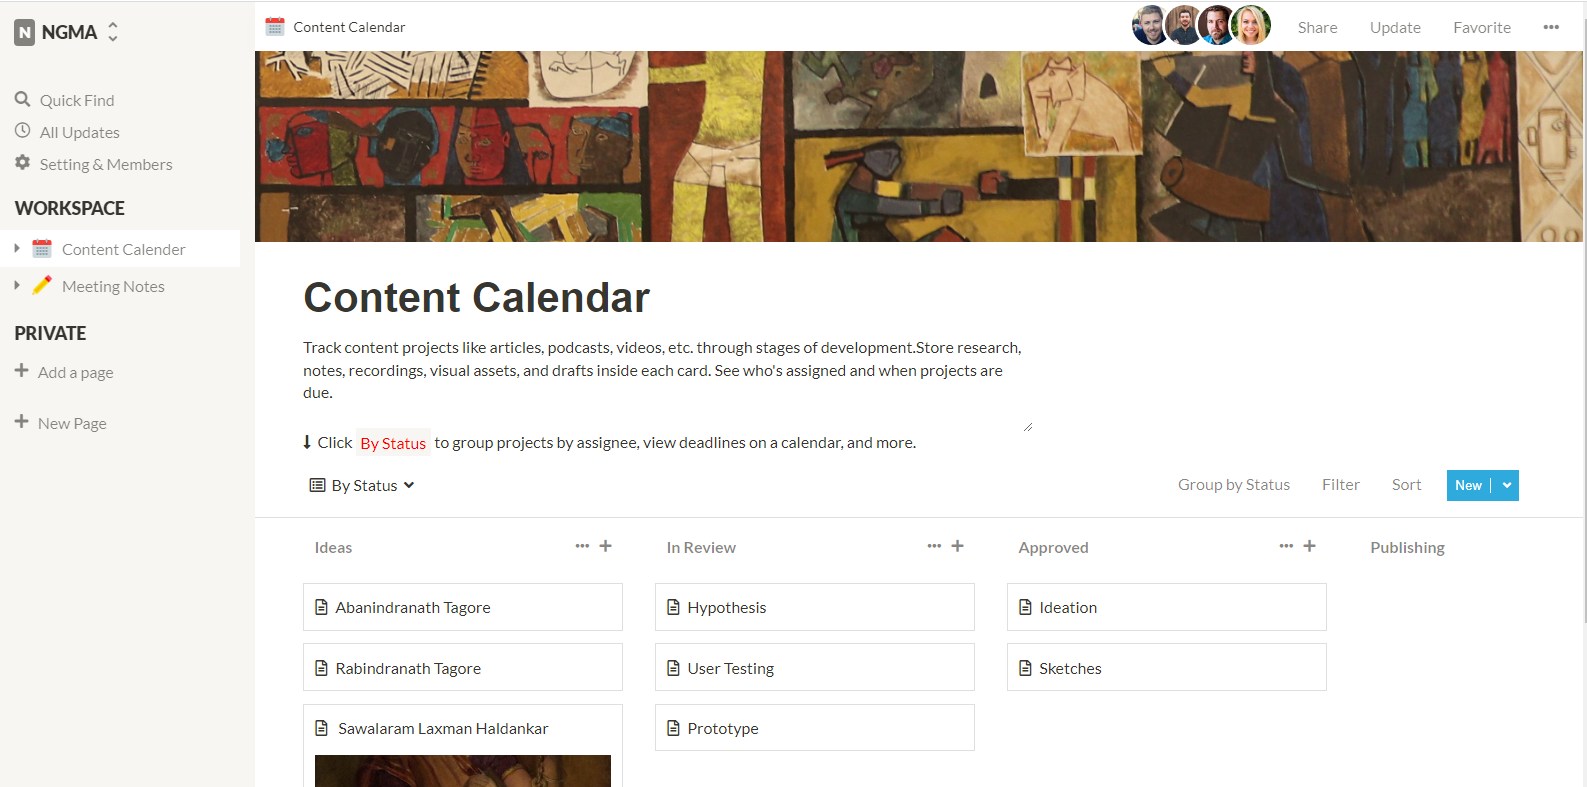Screen dimensions: 1587x787
Task: Open Quick Find search icon
Action: pos(22,99)
